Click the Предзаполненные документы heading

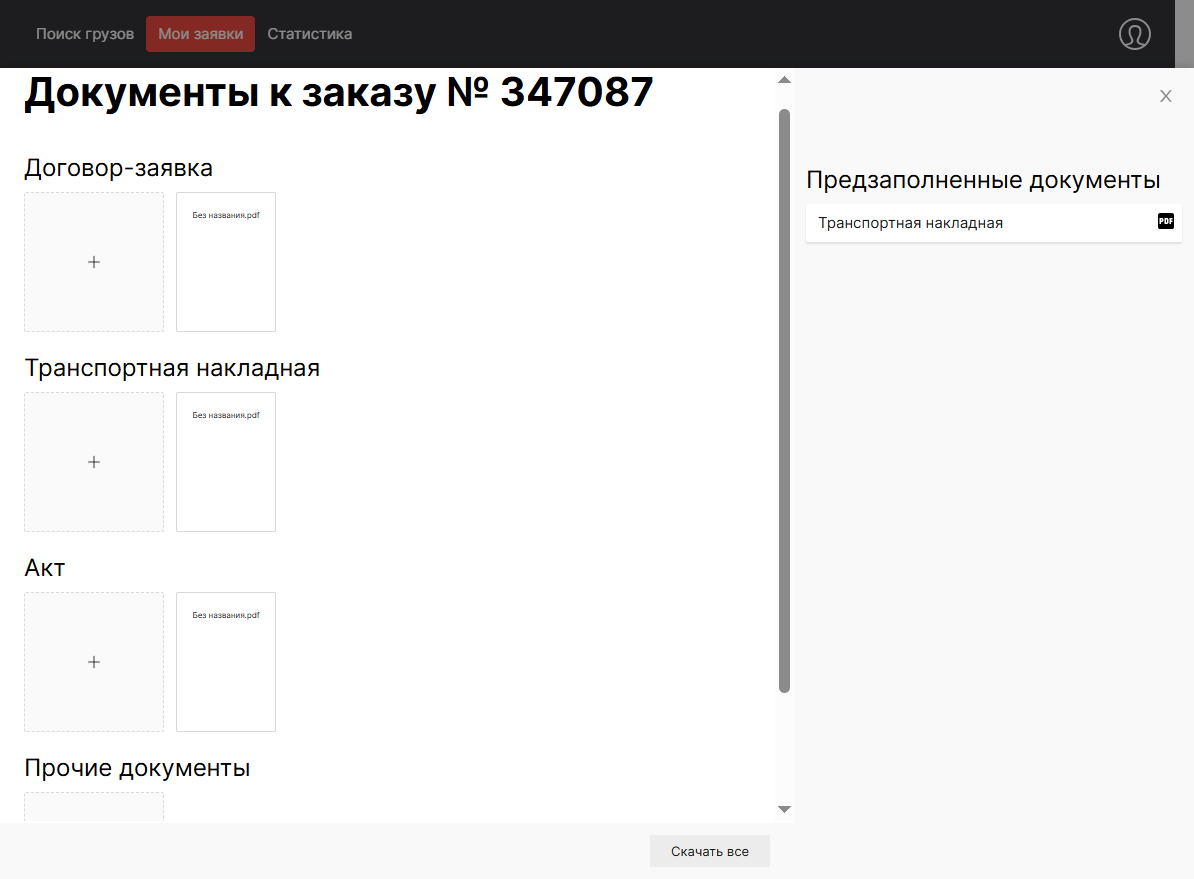coord(983,180)
